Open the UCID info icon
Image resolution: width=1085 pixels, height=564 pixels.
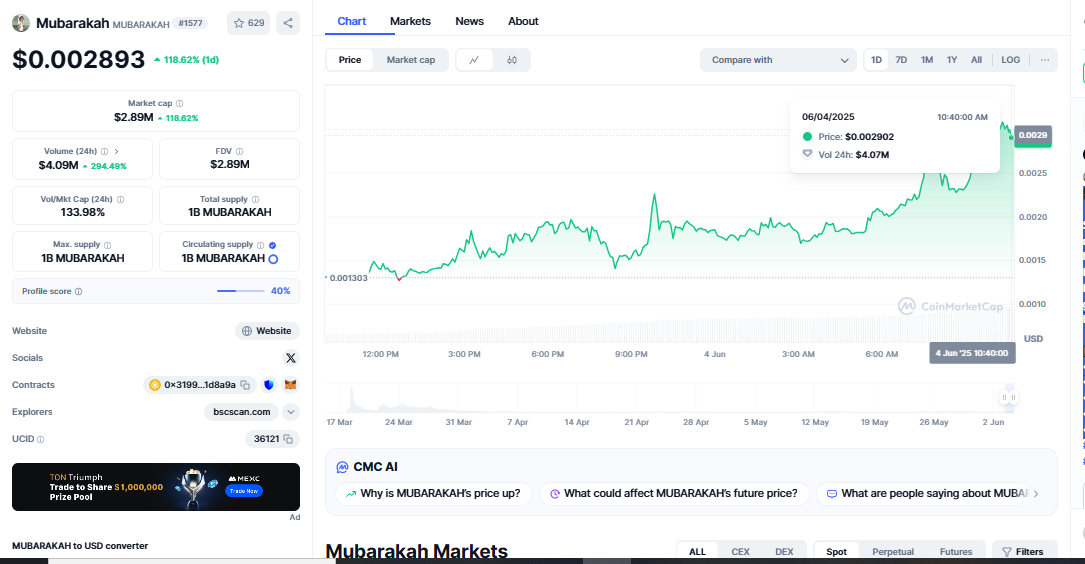pyautogui.click(x=40, y=439)
